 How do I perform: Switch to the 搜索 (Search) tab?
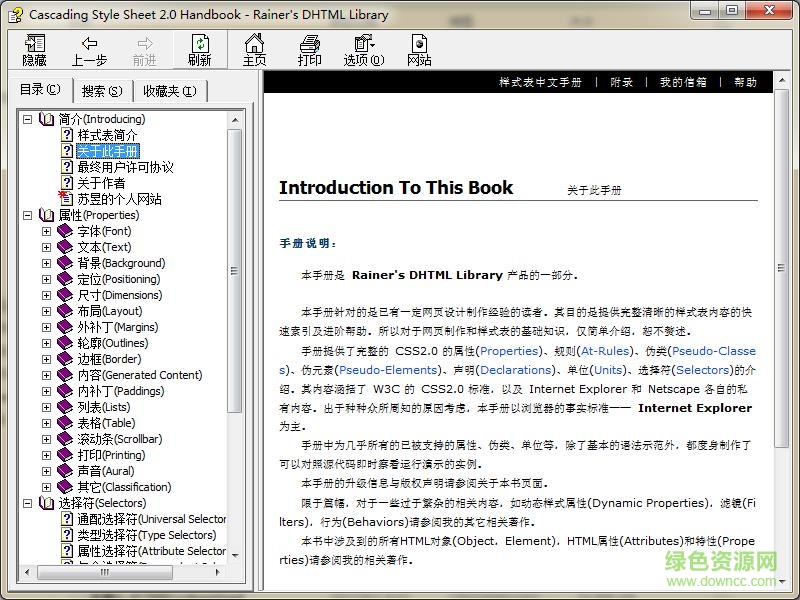click(102, 91)
